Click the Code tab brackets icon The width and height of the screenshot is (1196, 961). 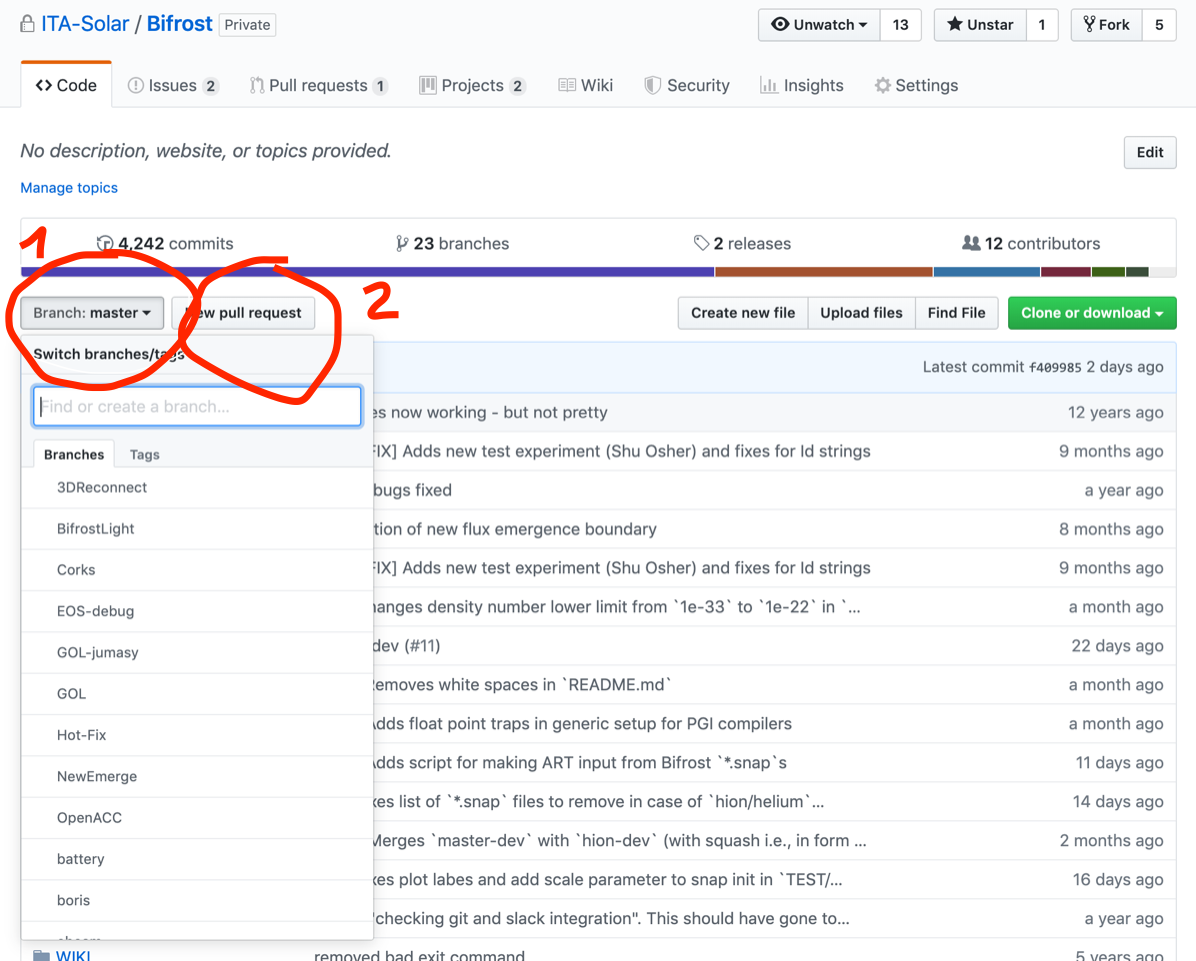pos(43,85)
